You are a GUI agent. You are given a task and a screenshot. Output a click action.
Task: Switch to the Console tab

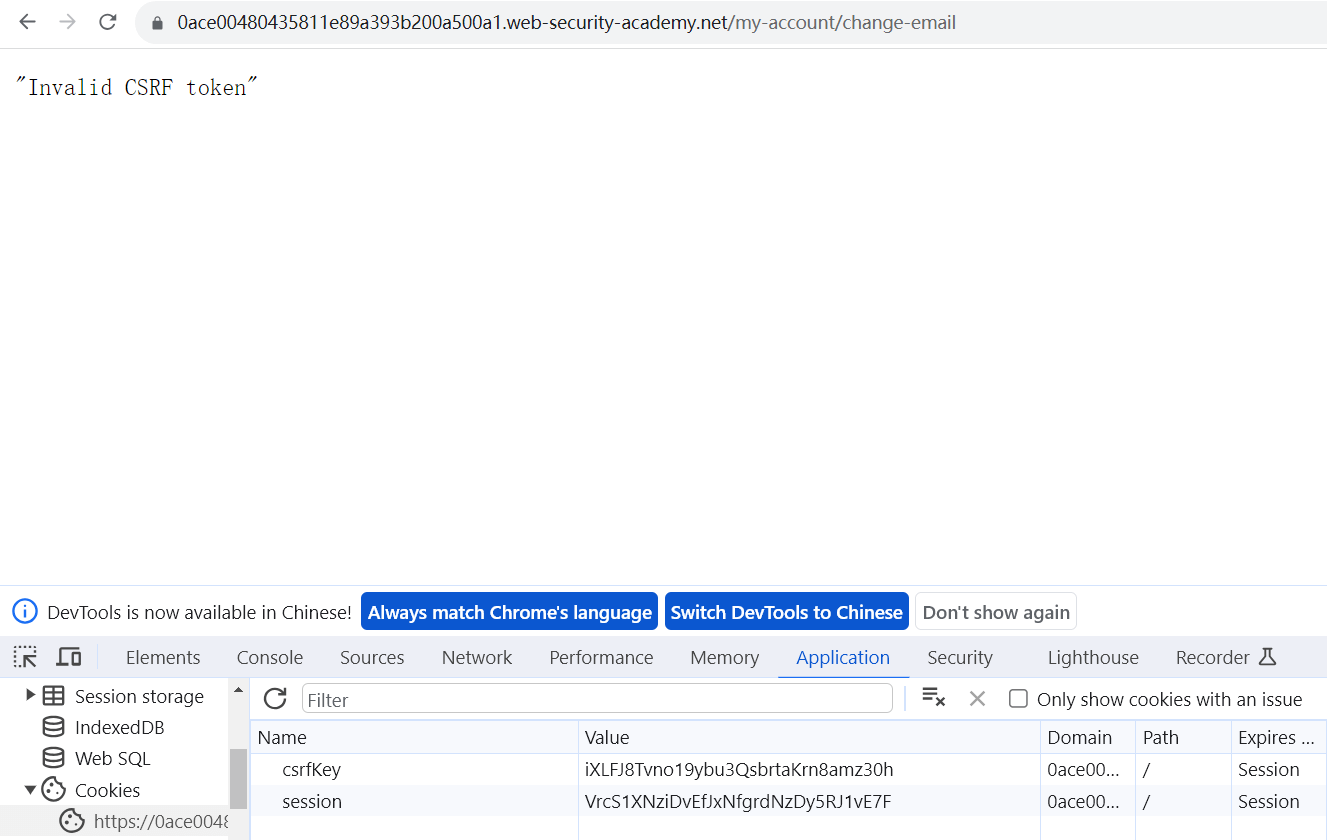(270, 657)
